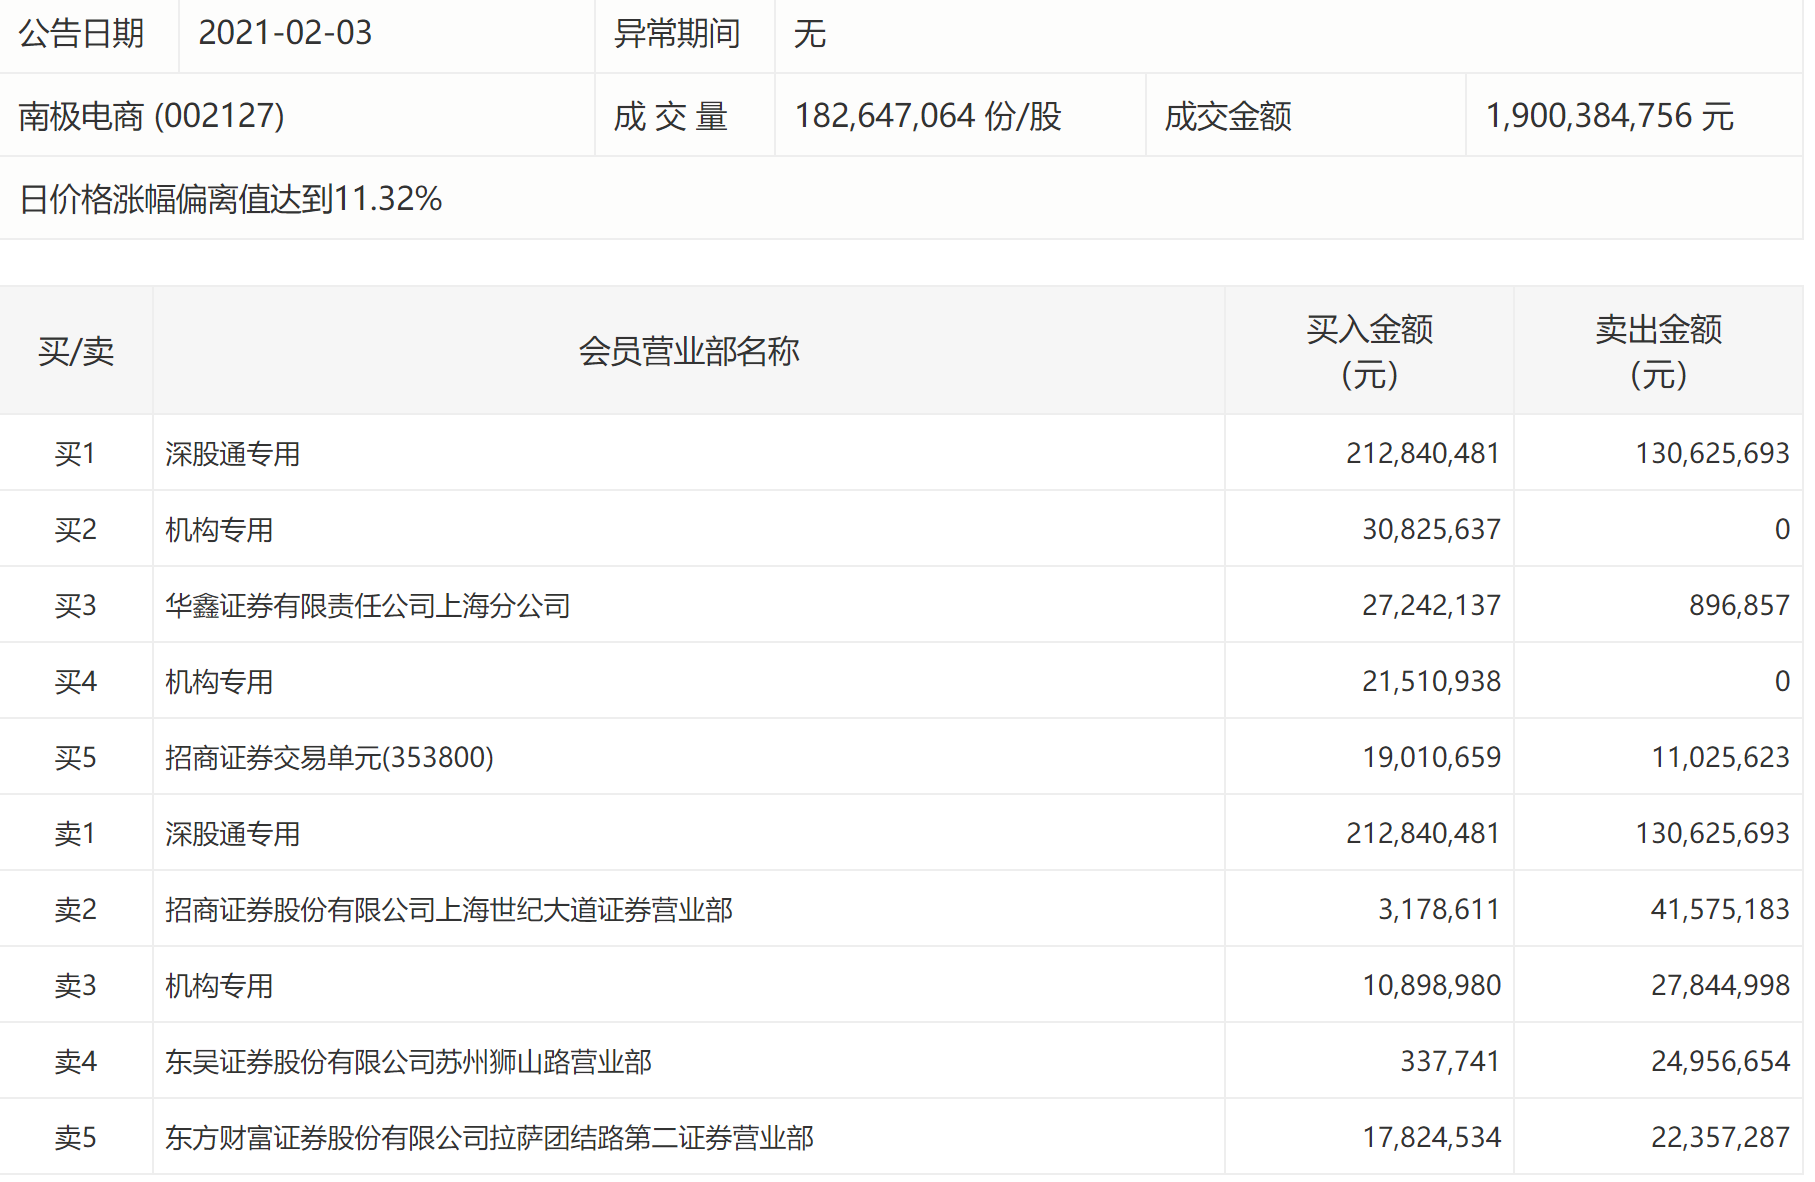Click 华鑫证券有限责任公司上海分公司

368,606
